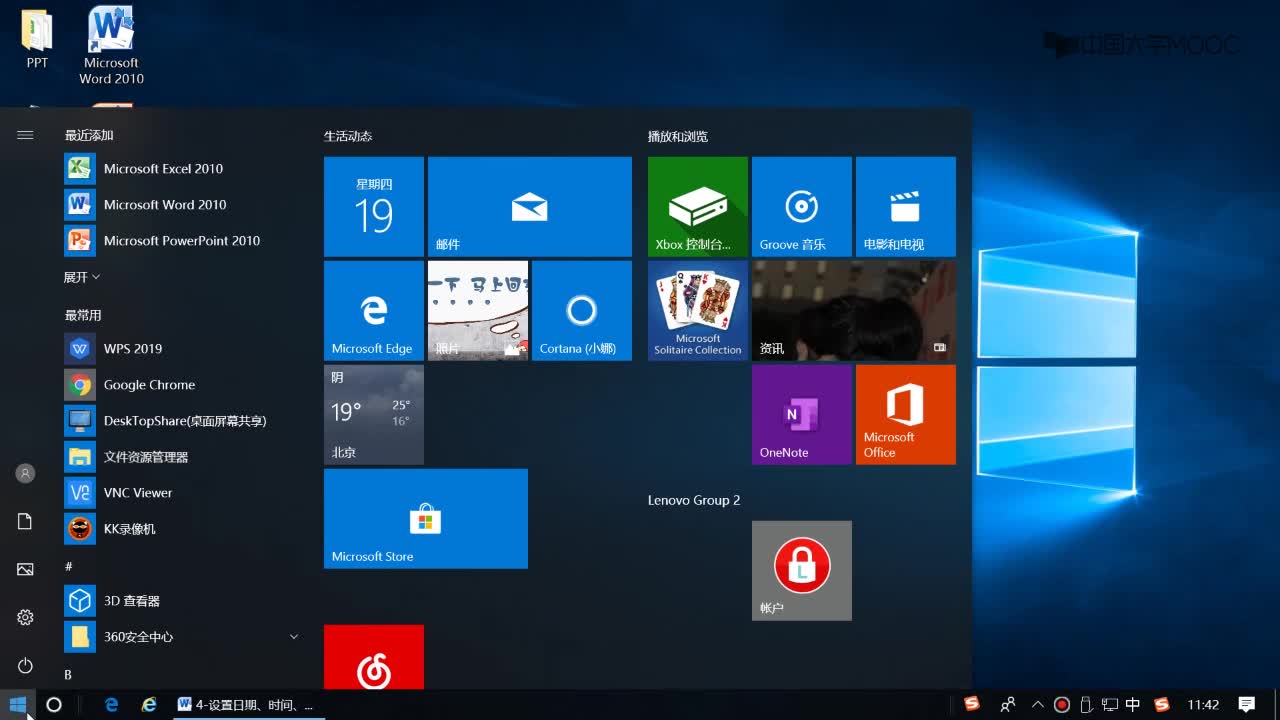Open 文件资源管理器 file explorer
This screenshot has width=1280, height=720.
pyautogui.click(x=182, y=457)
